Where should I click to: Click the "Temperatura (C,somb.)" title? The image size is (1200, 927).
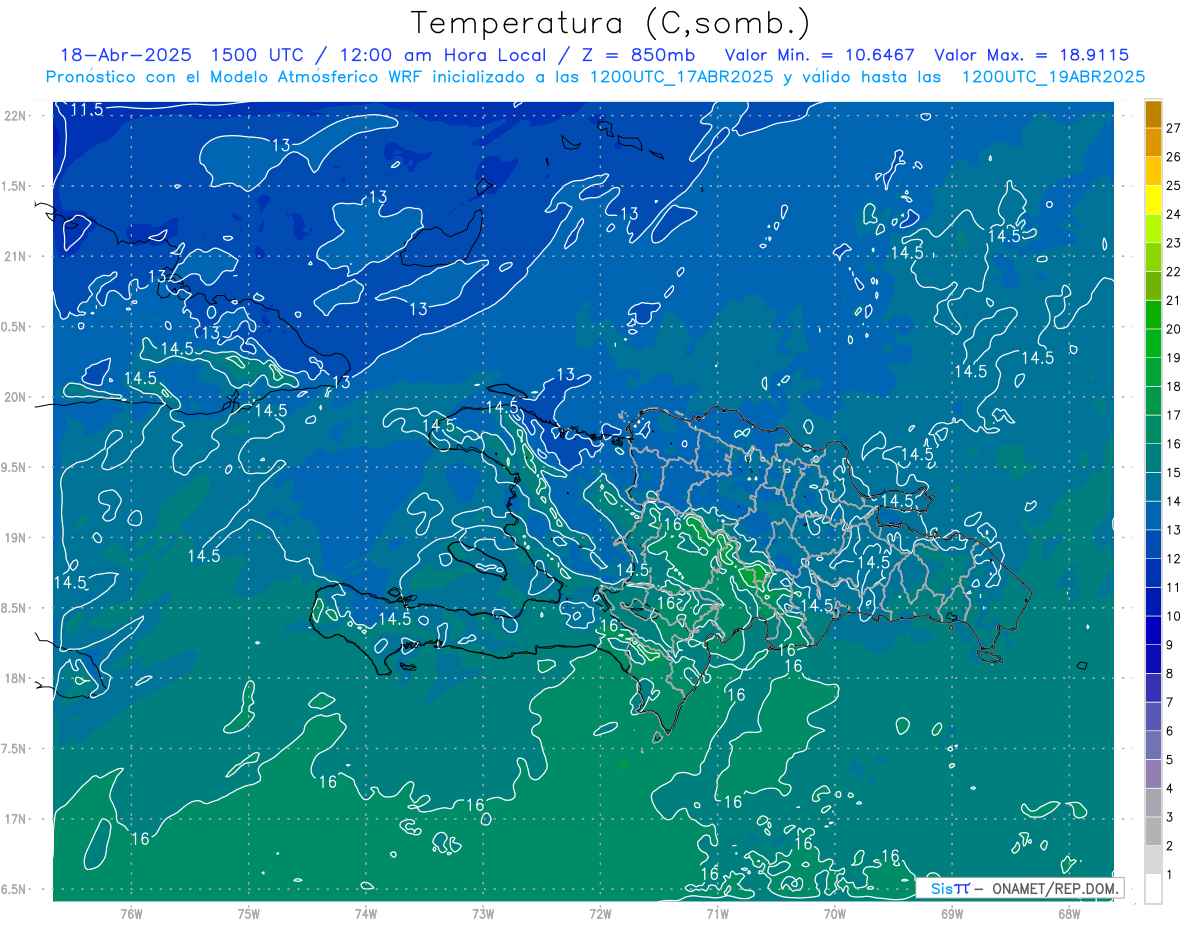(x=610, y=23)
